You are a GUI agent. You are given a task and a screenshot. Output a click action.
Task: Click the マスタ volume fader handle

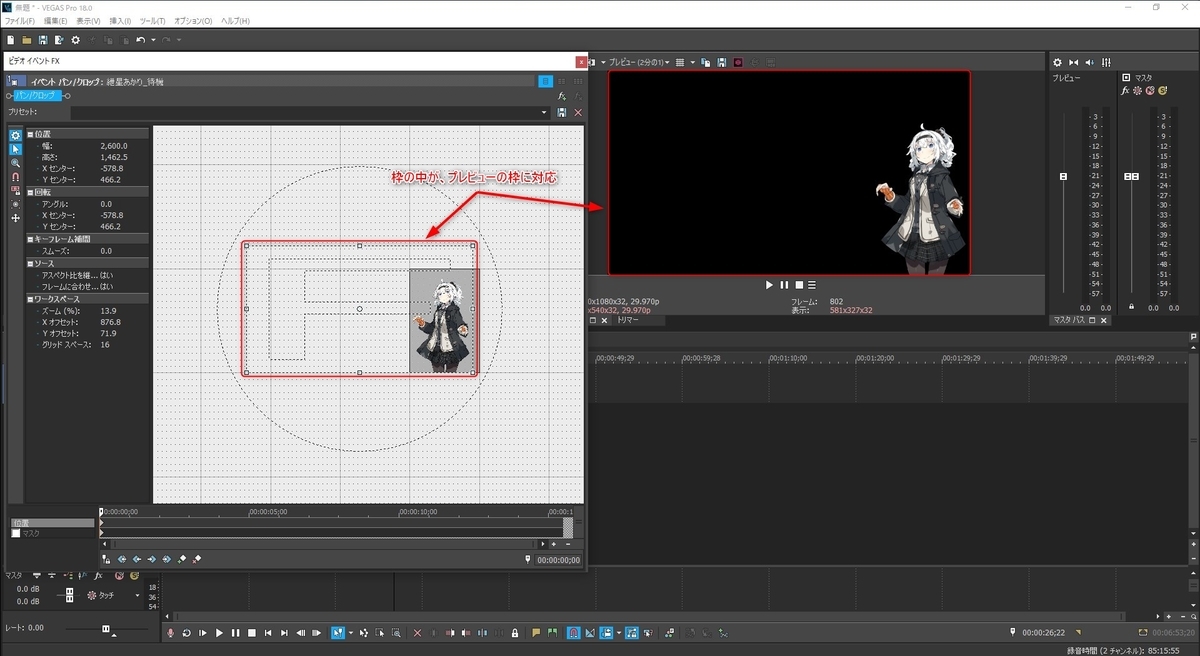coord(1131,177)
